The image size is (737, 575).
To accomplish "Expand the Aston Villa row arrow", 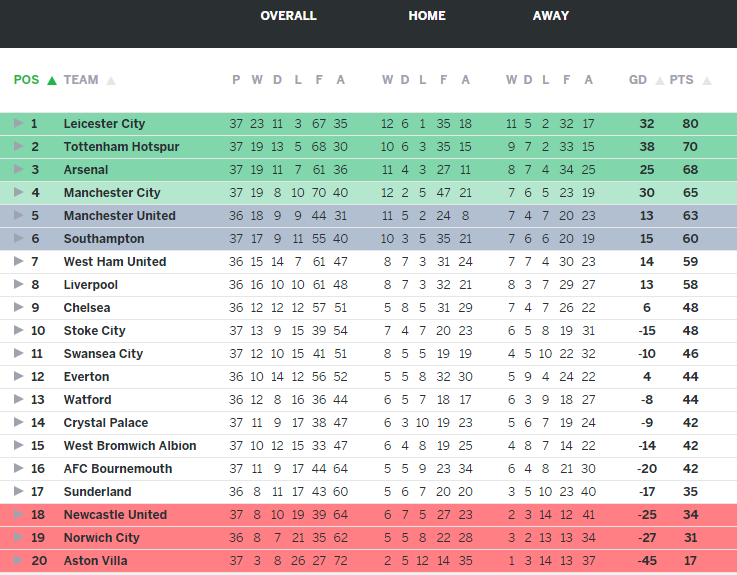I will point(18,561).
